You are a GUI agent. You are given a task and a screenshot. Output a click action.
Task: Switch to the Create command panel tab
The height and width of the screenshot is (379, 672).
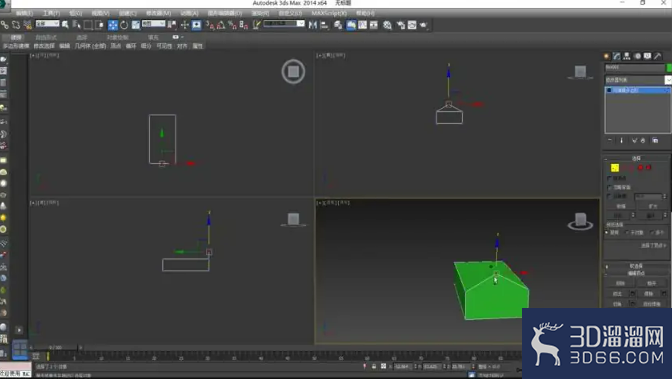pos(606,56)
